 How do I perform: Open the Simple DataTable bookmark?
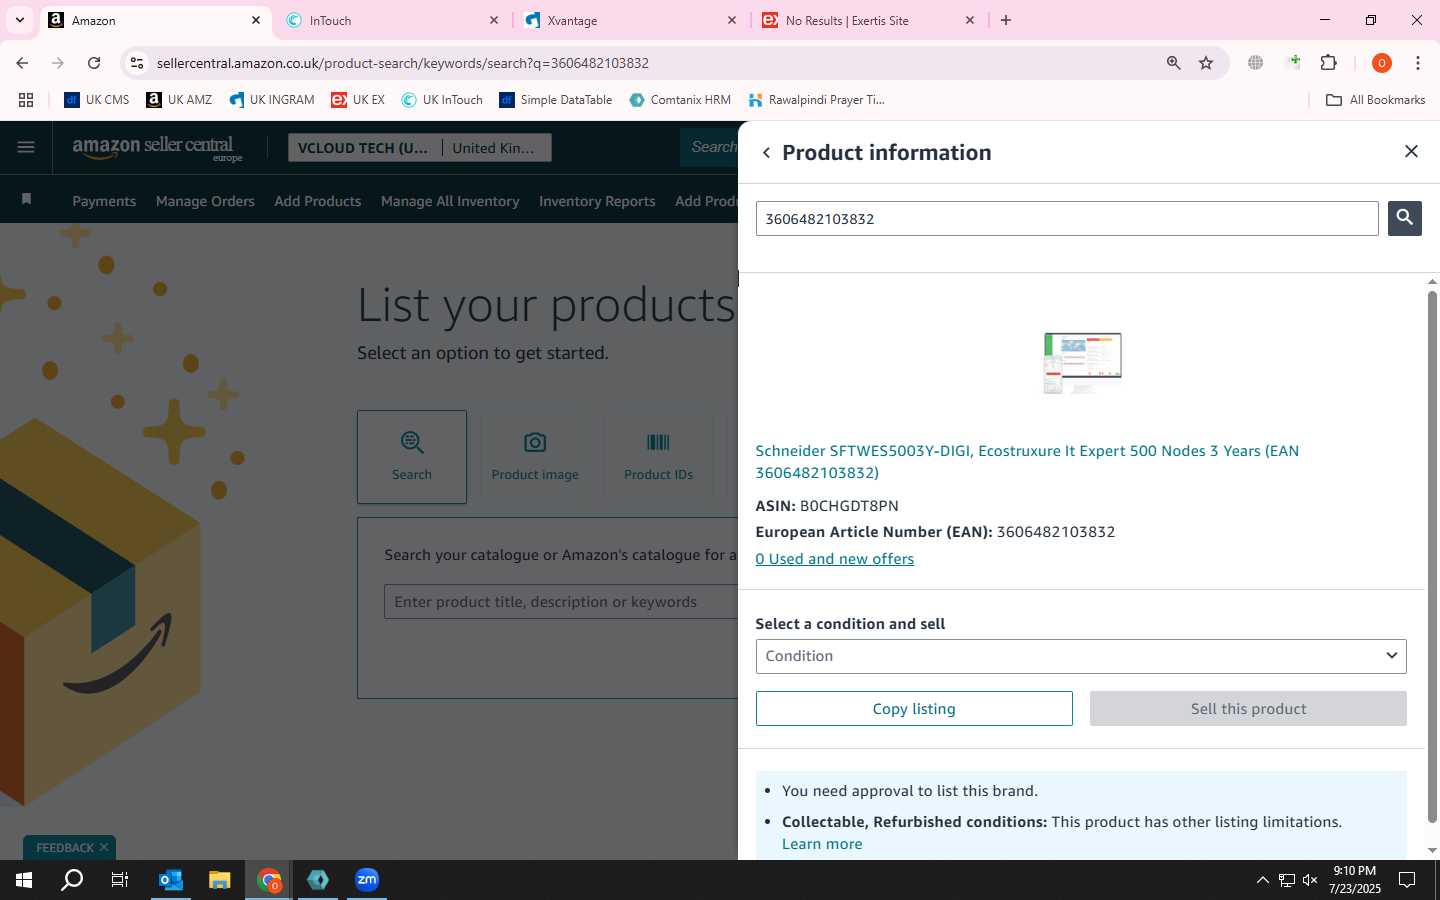pyautogui.click(x=556, y=100)
